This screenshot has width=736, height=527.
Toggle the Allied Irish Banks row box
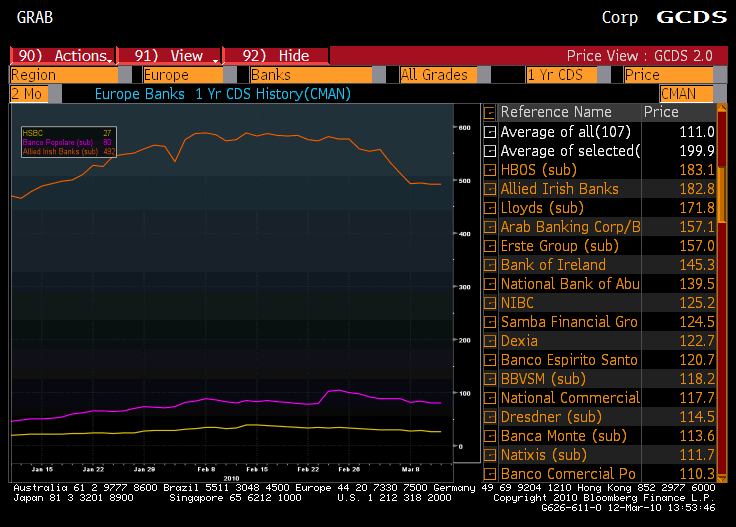(490, 189)
